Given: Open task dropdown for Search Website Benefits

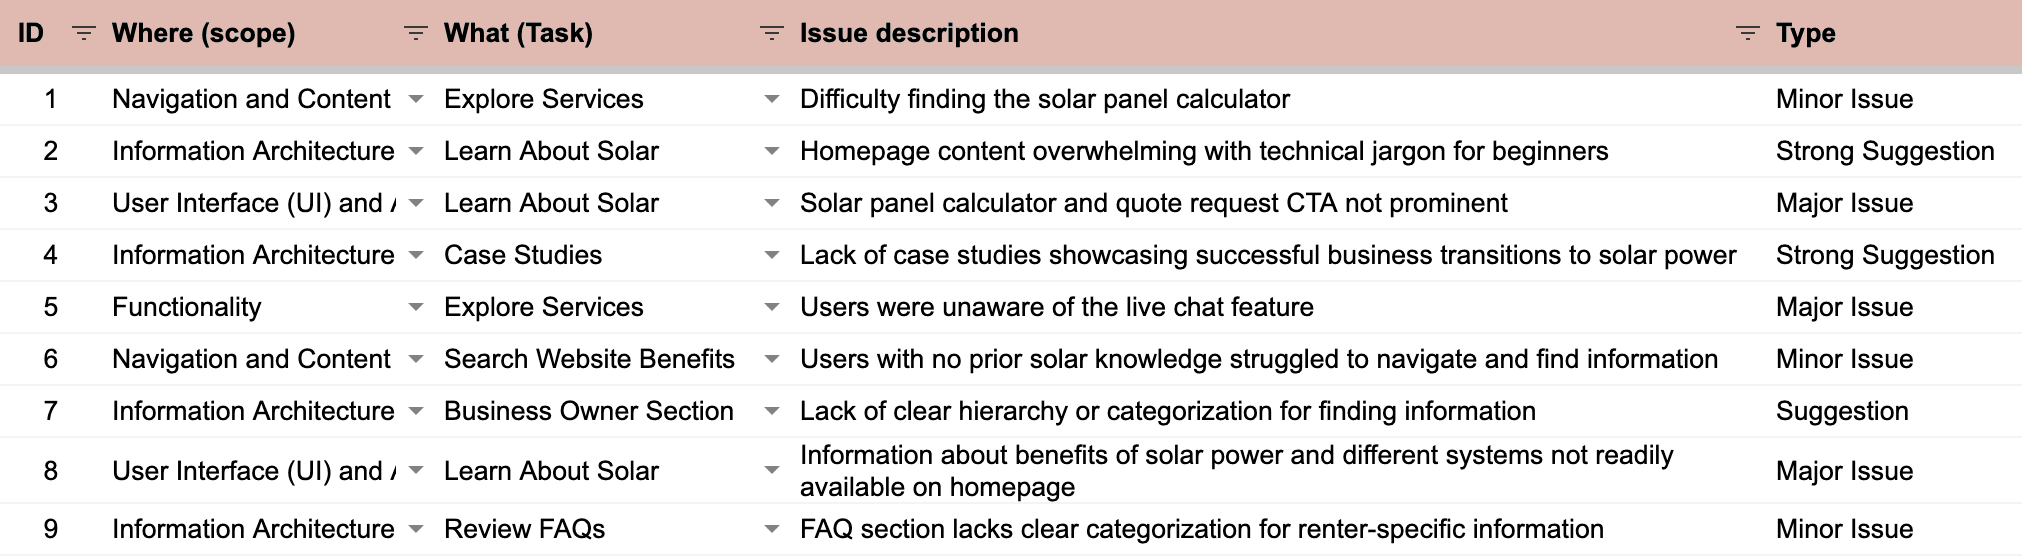Looking at the screenshot, I should point(771,359).
